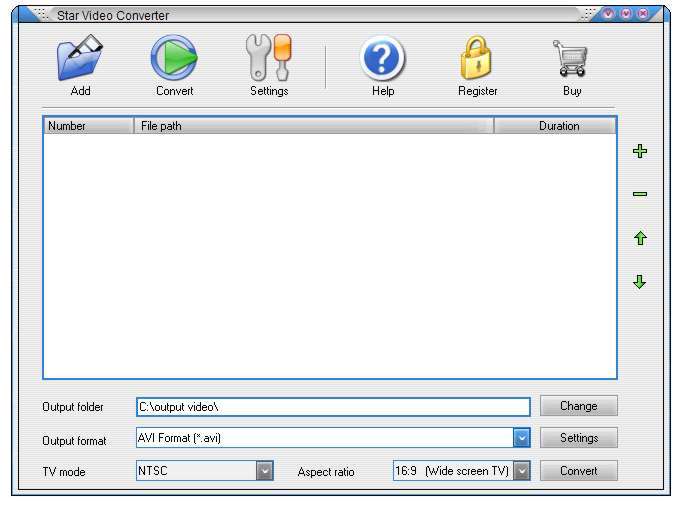The image size is (682, 505).
Task: Click the Output folder path field
Action: tap(332, 407)
